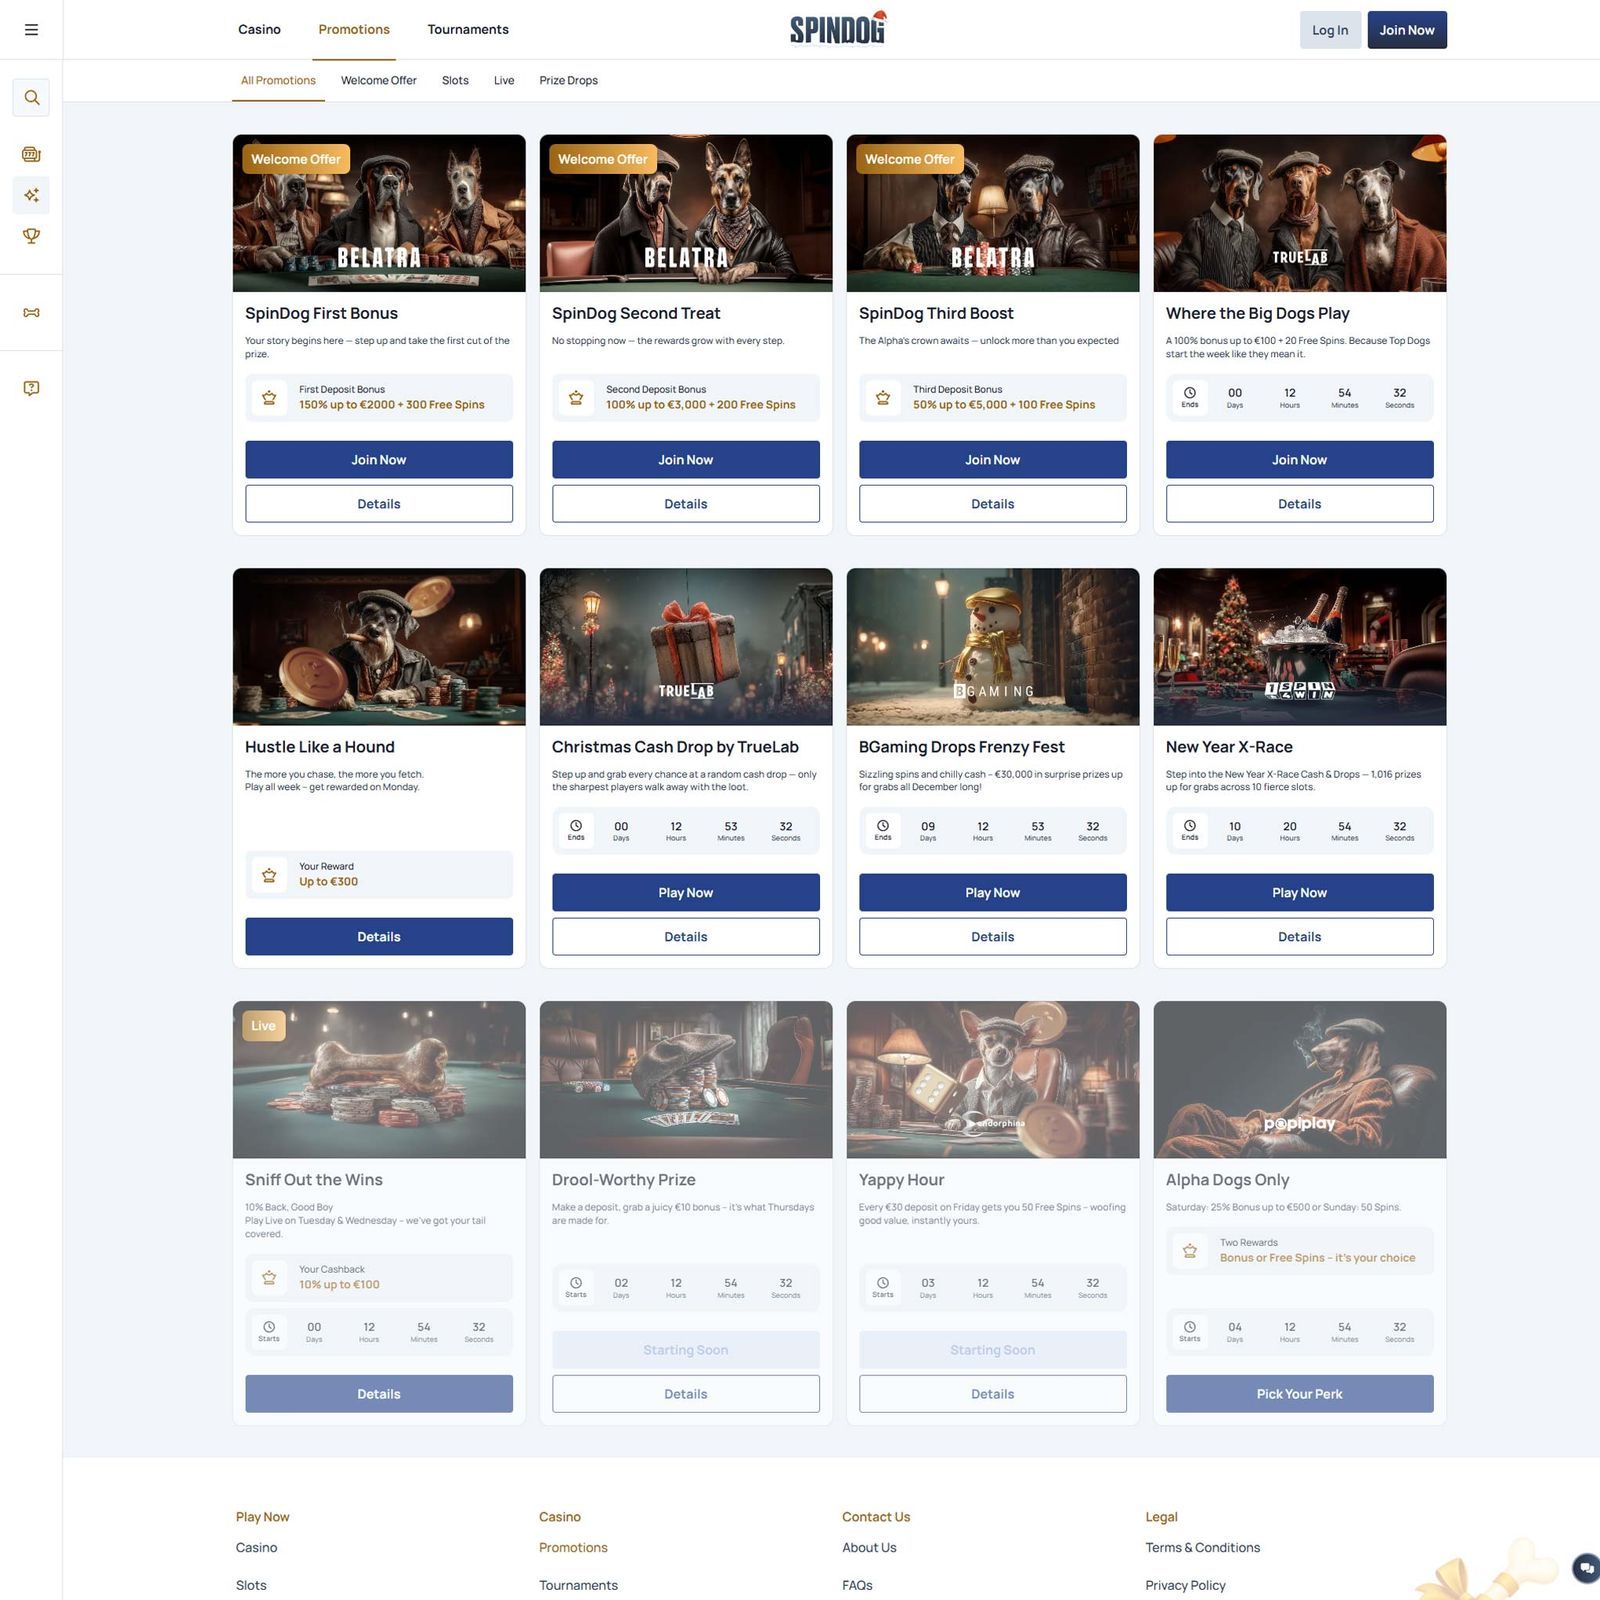Click the Hustle Like a Hound card image
This screenshot has height=1600, width=1600.
[379, 647]
